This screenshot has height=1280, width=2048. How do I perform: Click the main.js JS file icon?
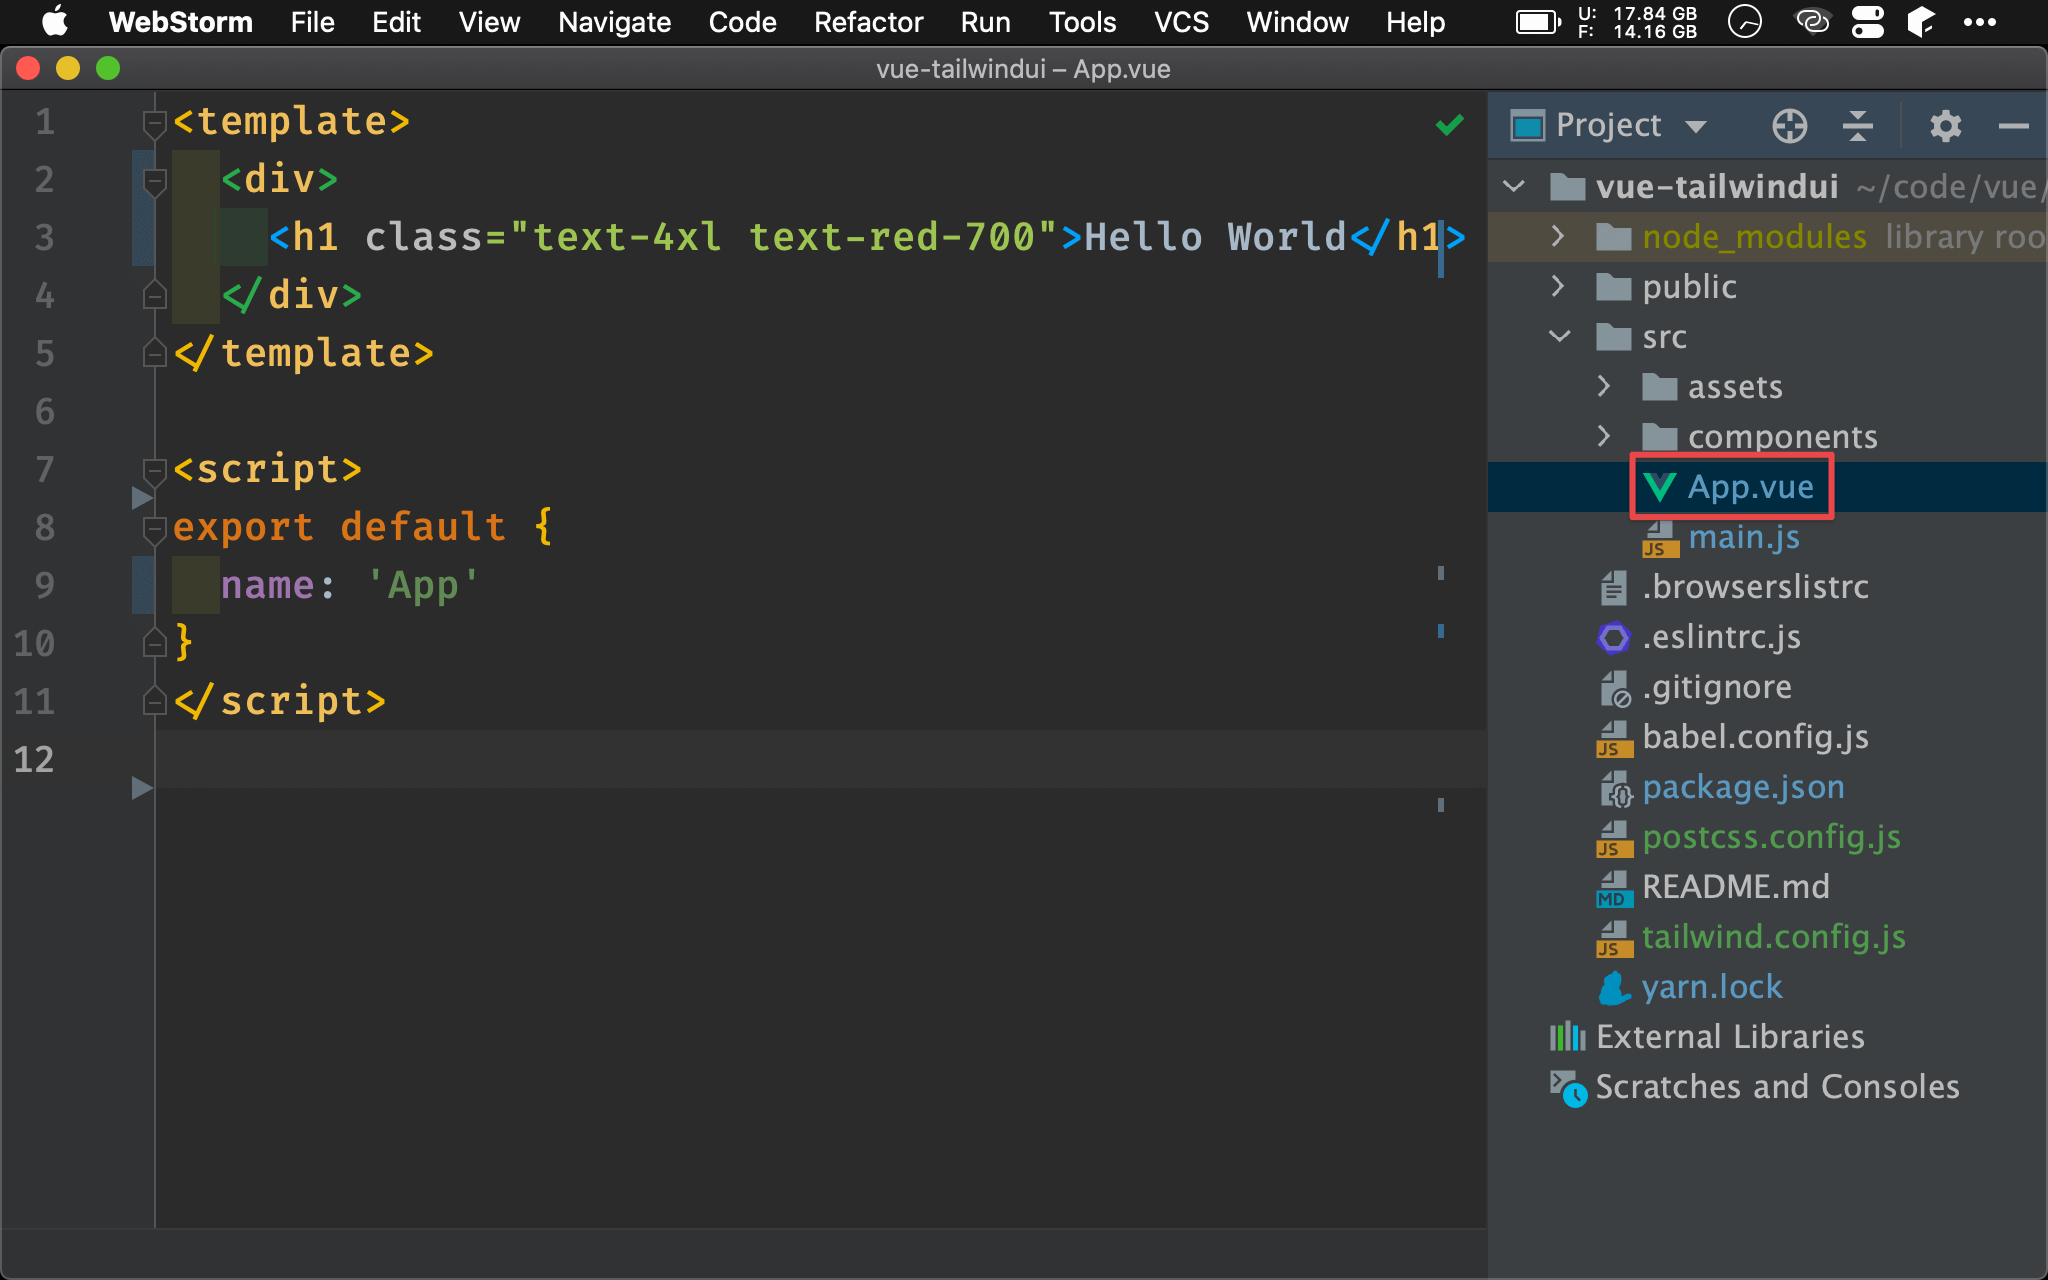[1659, 538]
